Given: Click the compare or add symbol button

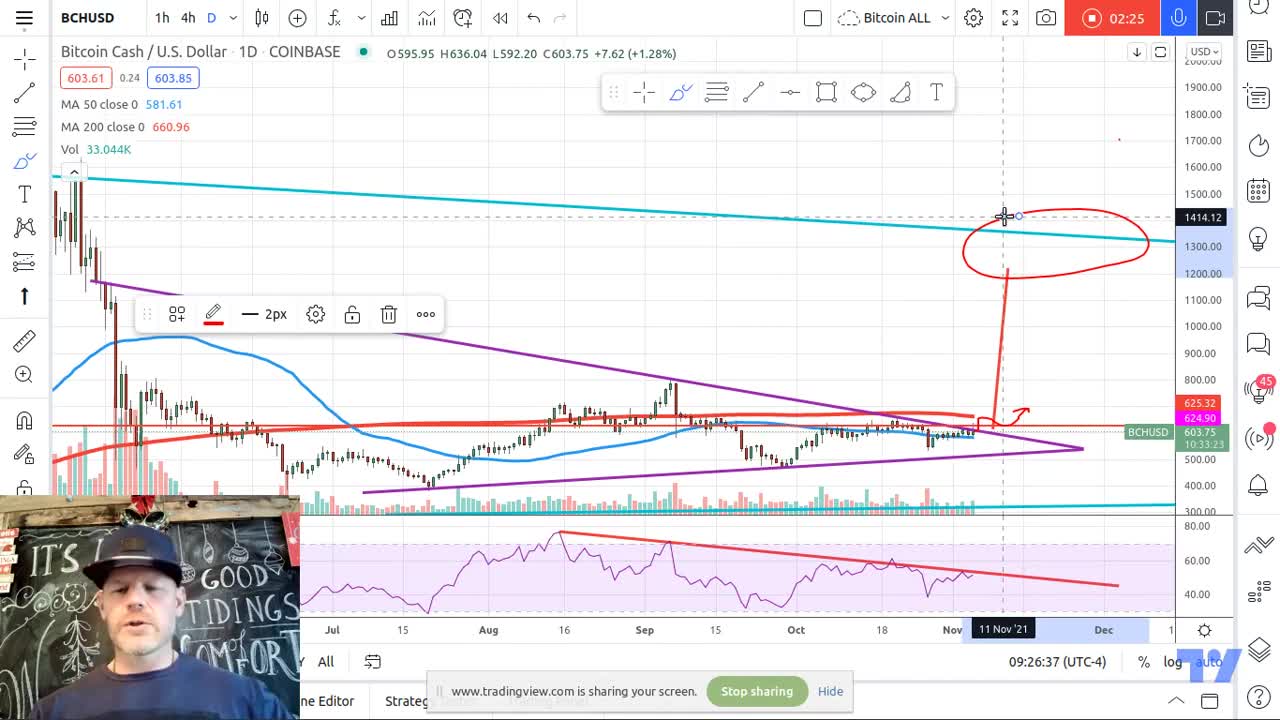Looking at the screenshot, I should (297, 18).
